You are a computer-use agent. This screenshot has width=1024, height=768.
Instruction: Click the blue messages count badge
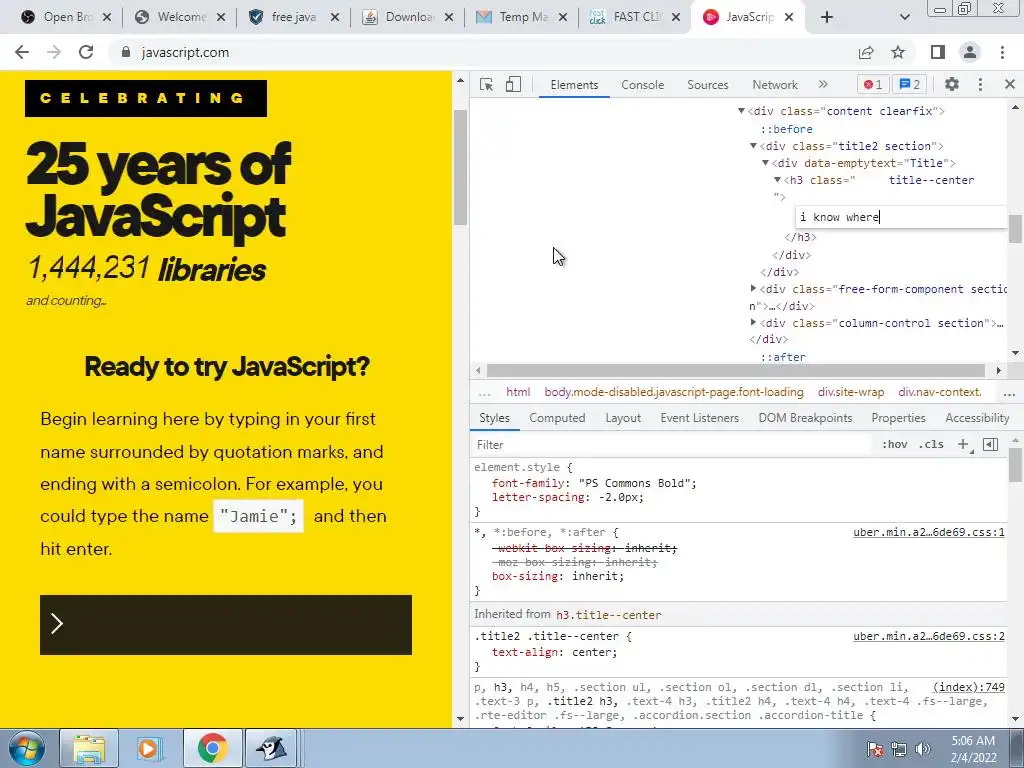tap(909, 84)
